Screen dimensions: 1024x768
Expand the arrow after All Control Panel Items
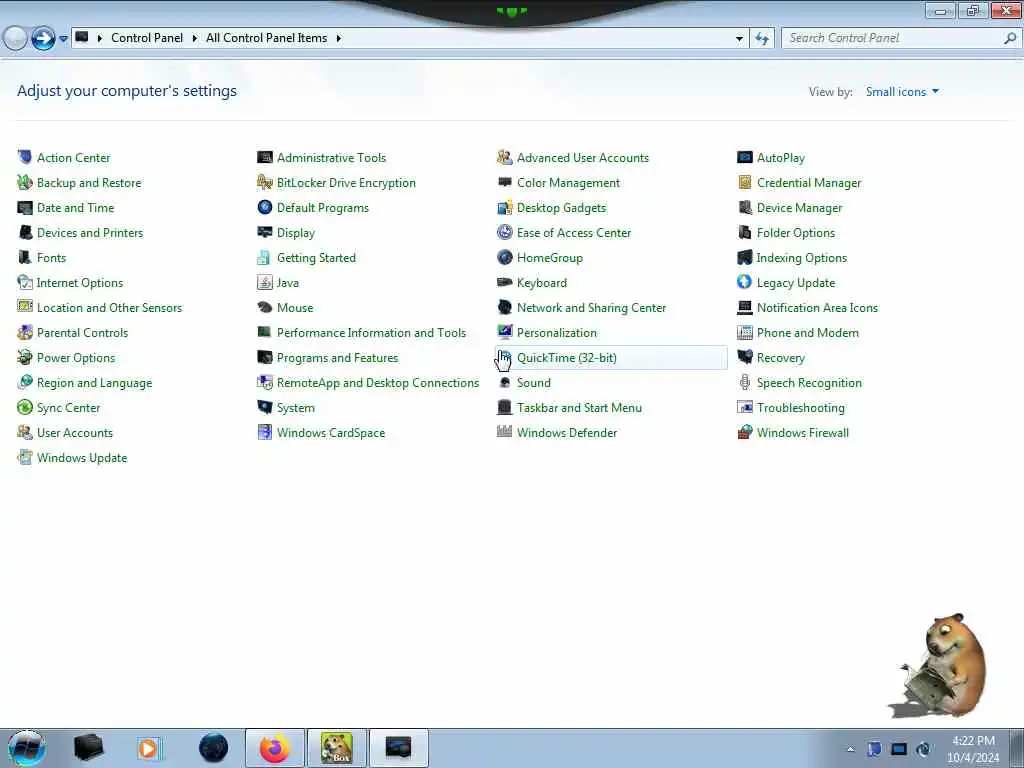point(338,38)
